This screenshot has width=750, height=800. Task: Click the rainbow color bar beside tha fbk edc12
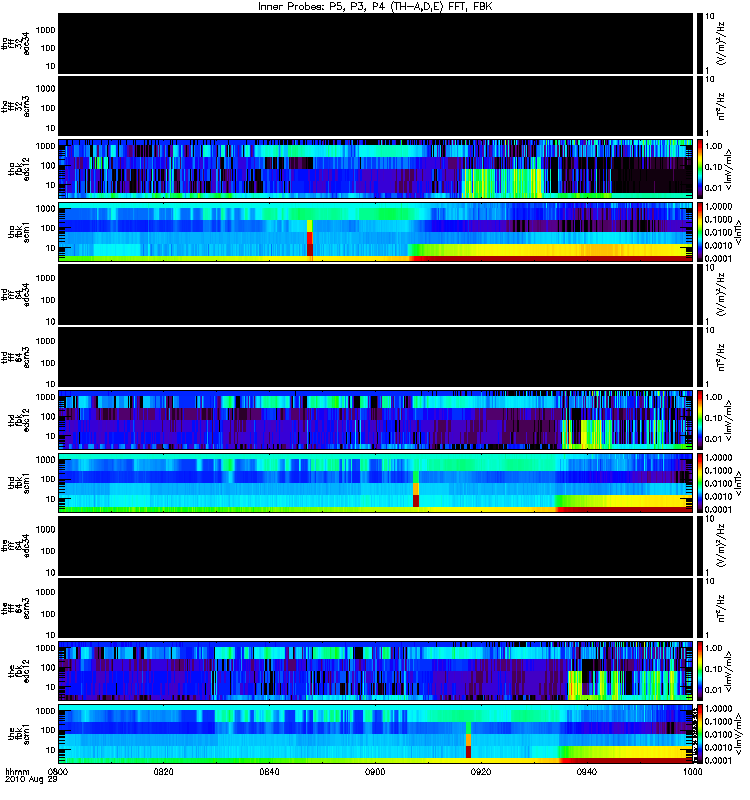coord(699,169)
